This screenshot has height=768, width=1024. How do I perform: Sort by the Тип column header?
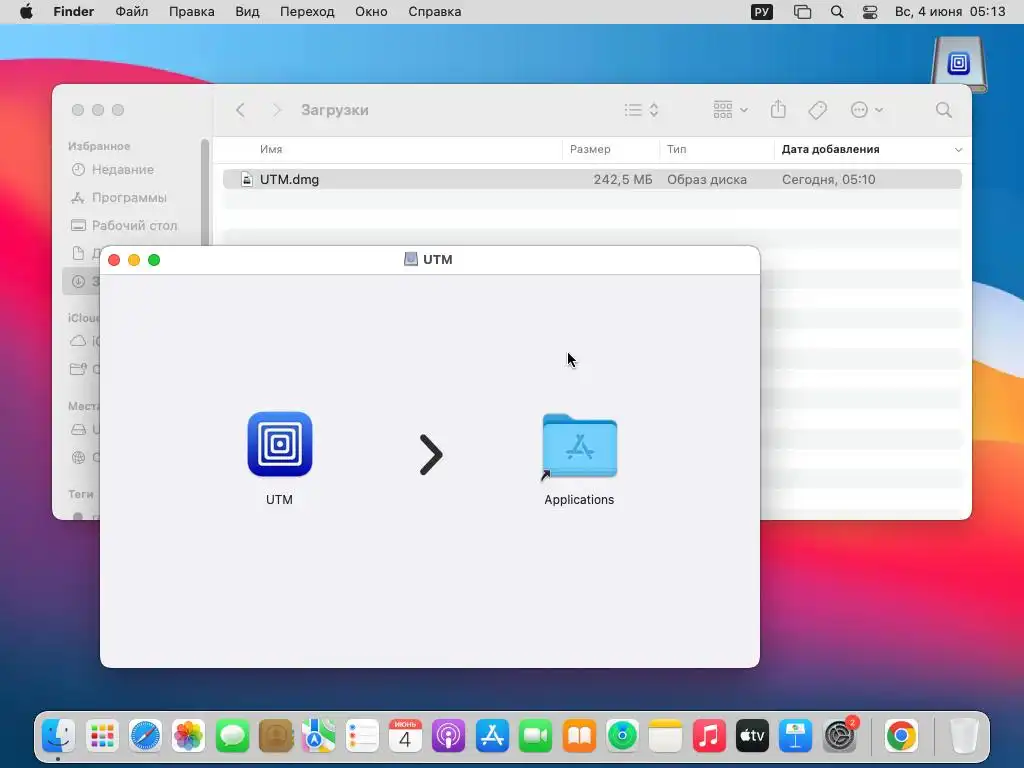click(x=677, y=150)
